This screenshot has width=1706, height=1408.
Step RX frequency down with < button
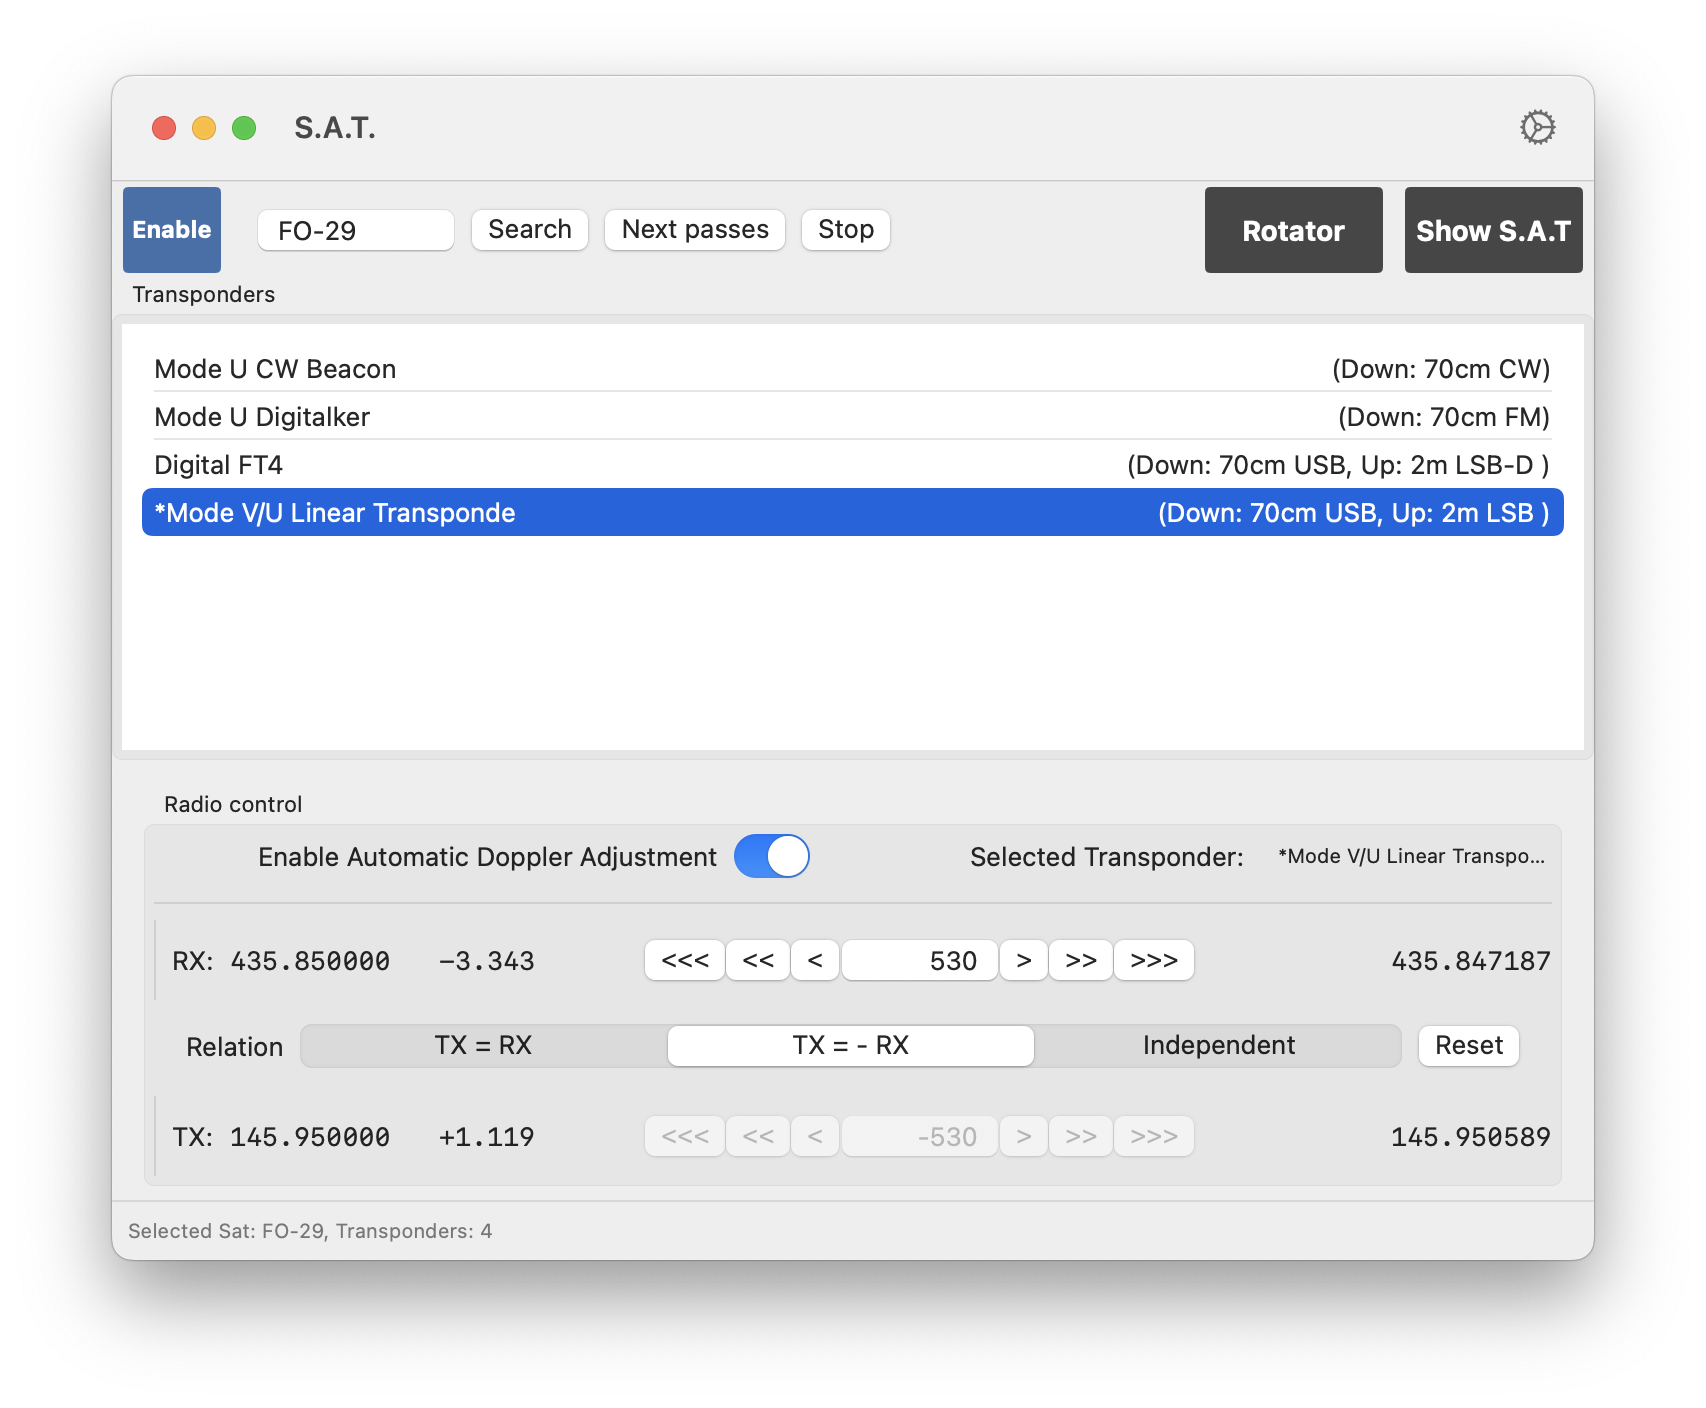point(815,960)
